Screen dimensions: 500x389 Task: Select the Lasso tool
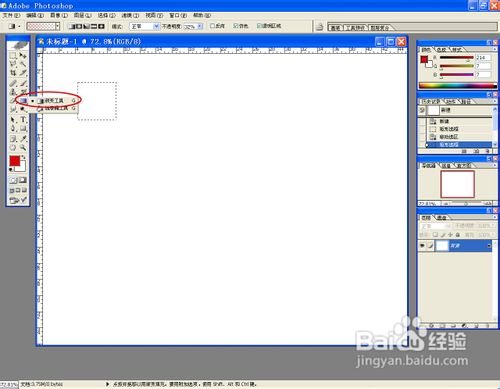coord(13,64)
